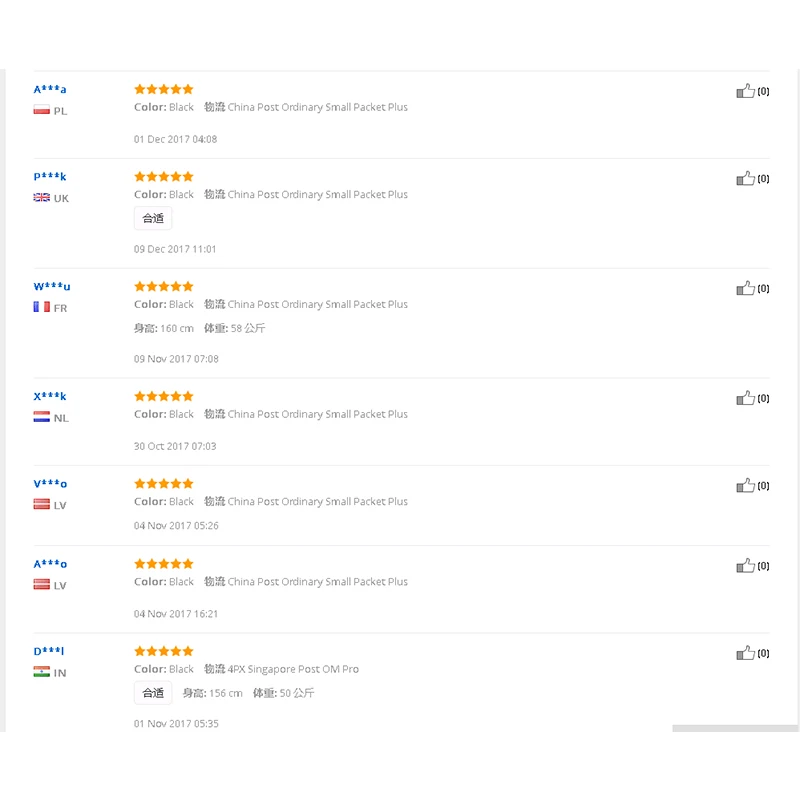Click the India flag beside D***l

coord(41,673)
